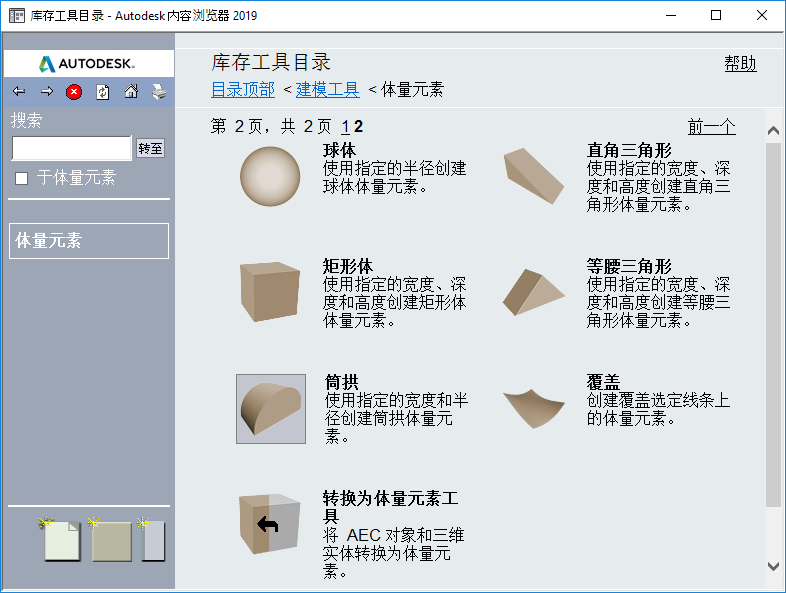
Task: Select the 直角三角形 right triangle icon
Action: [534, 176]
